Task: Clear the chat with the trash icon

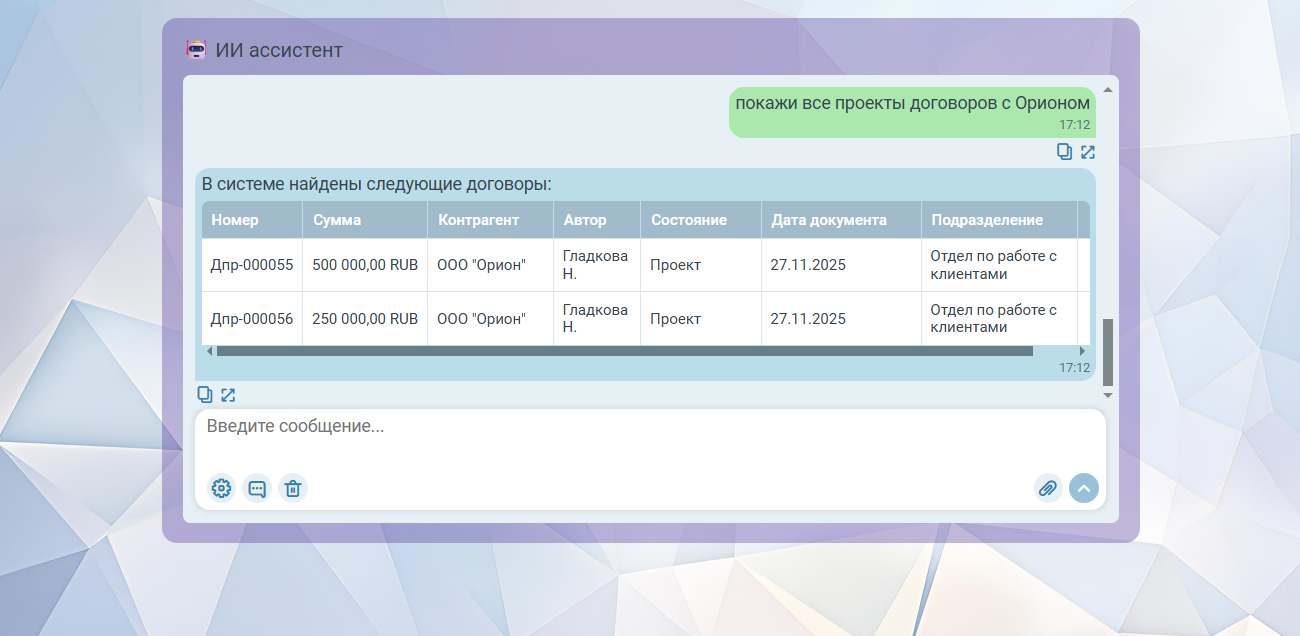Action: point(293,488)
